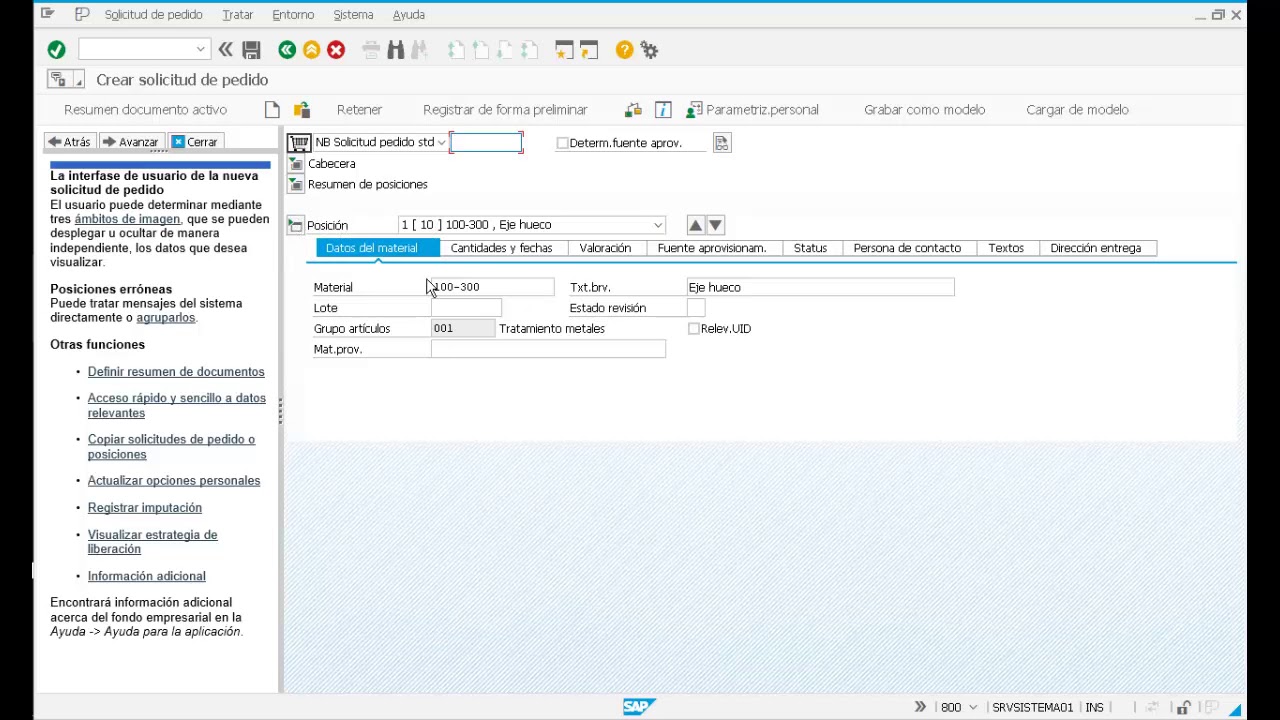Click the Check document scales icon
This screenshot has height=720, width=1280.
[633, 110]
